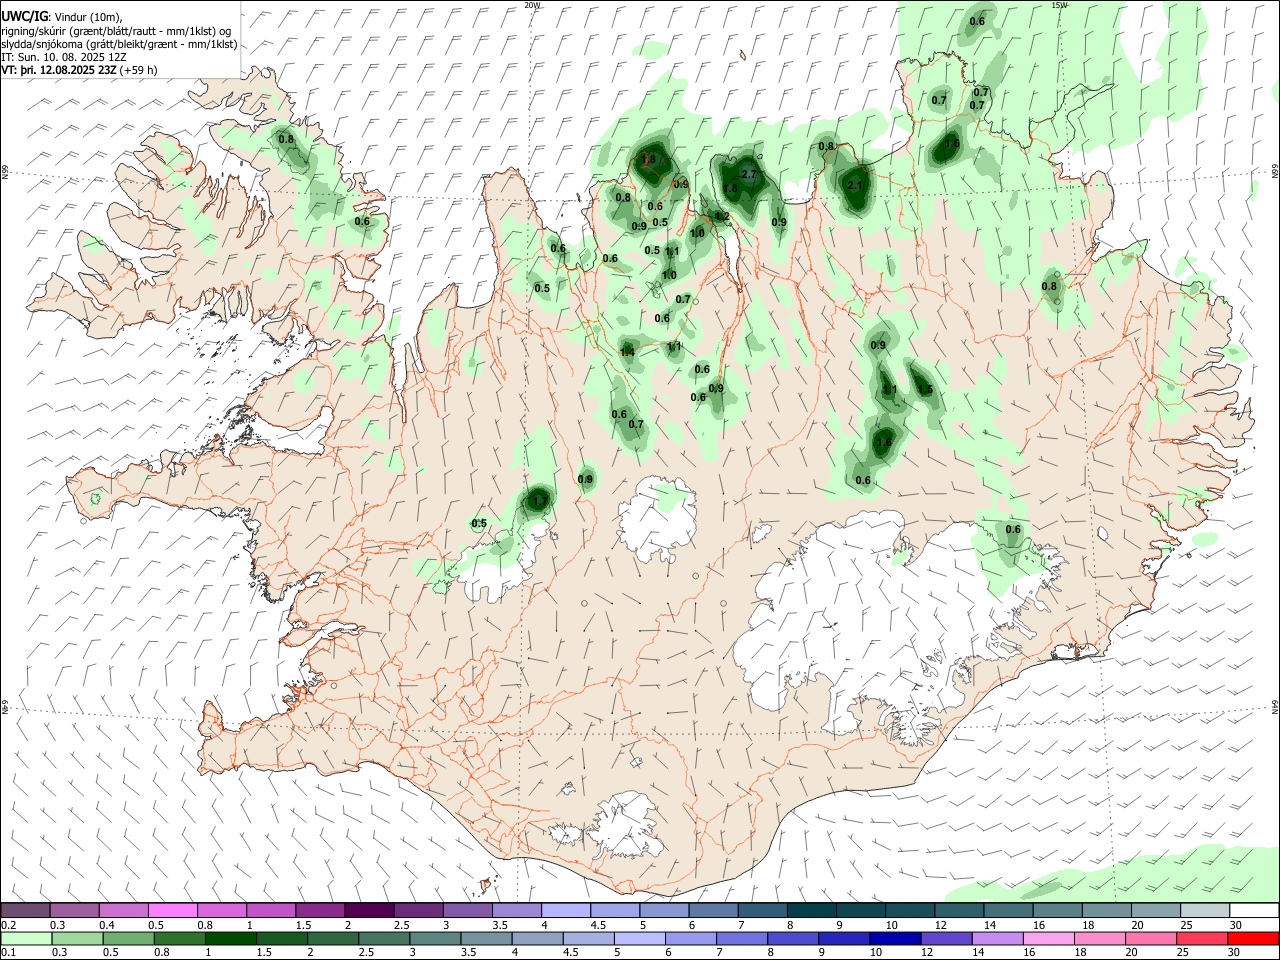Click the 'VT: þri. 12.08.2025 23Z (+59 h)' line

click(x=80, y=71)
